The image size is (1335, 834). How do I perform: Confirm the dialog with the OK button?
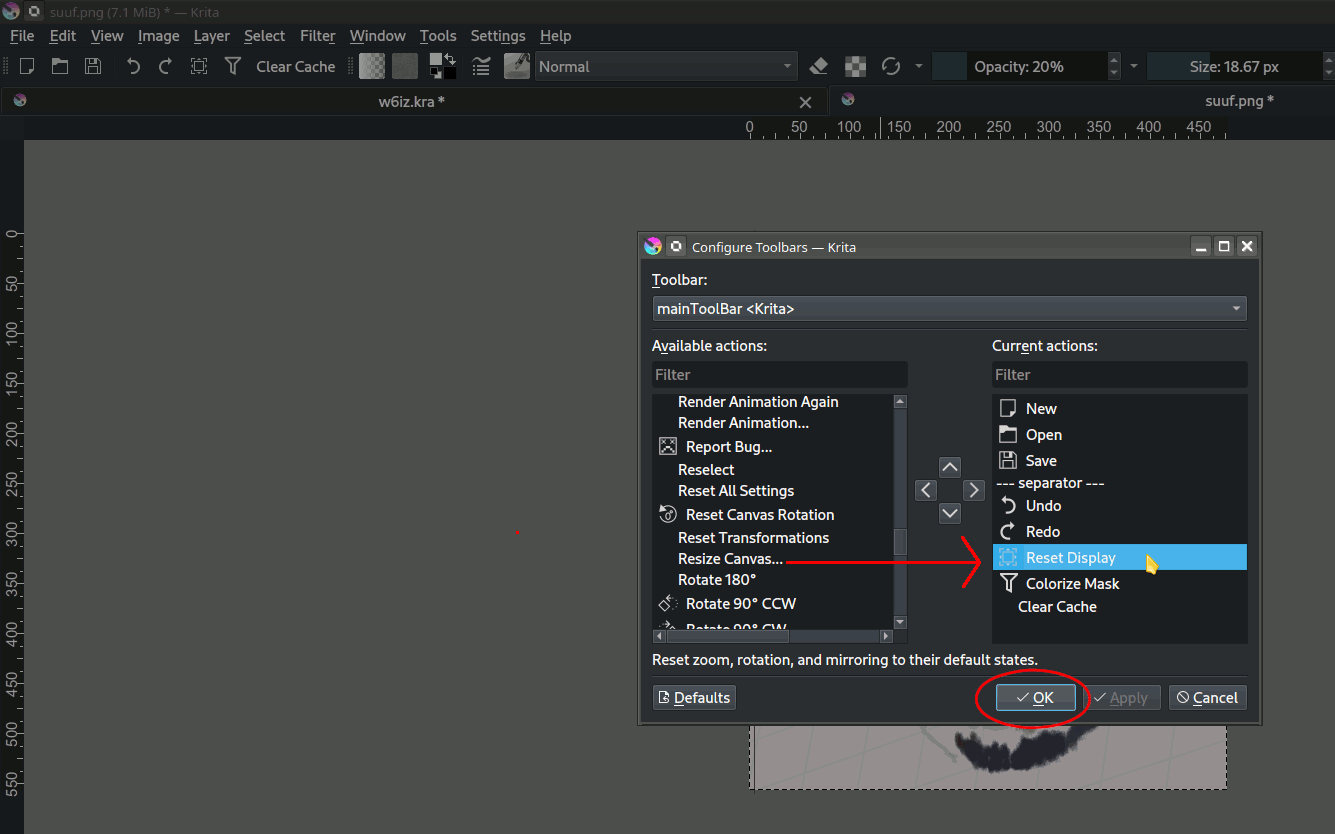[1035, 698]
